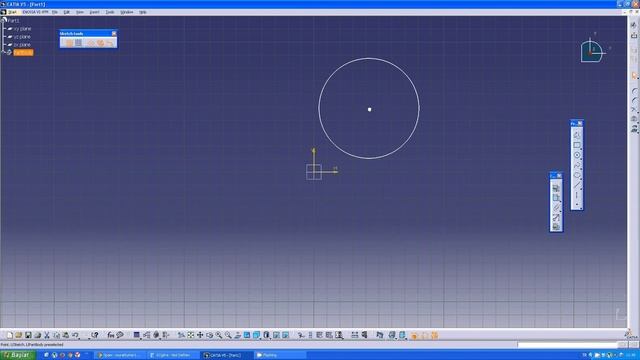Image resolution: width=640 pixels, height=360 pixels.
Task: Toggle Geometrical Constraints in Sketch tools
Action: [x=100, y=43]
